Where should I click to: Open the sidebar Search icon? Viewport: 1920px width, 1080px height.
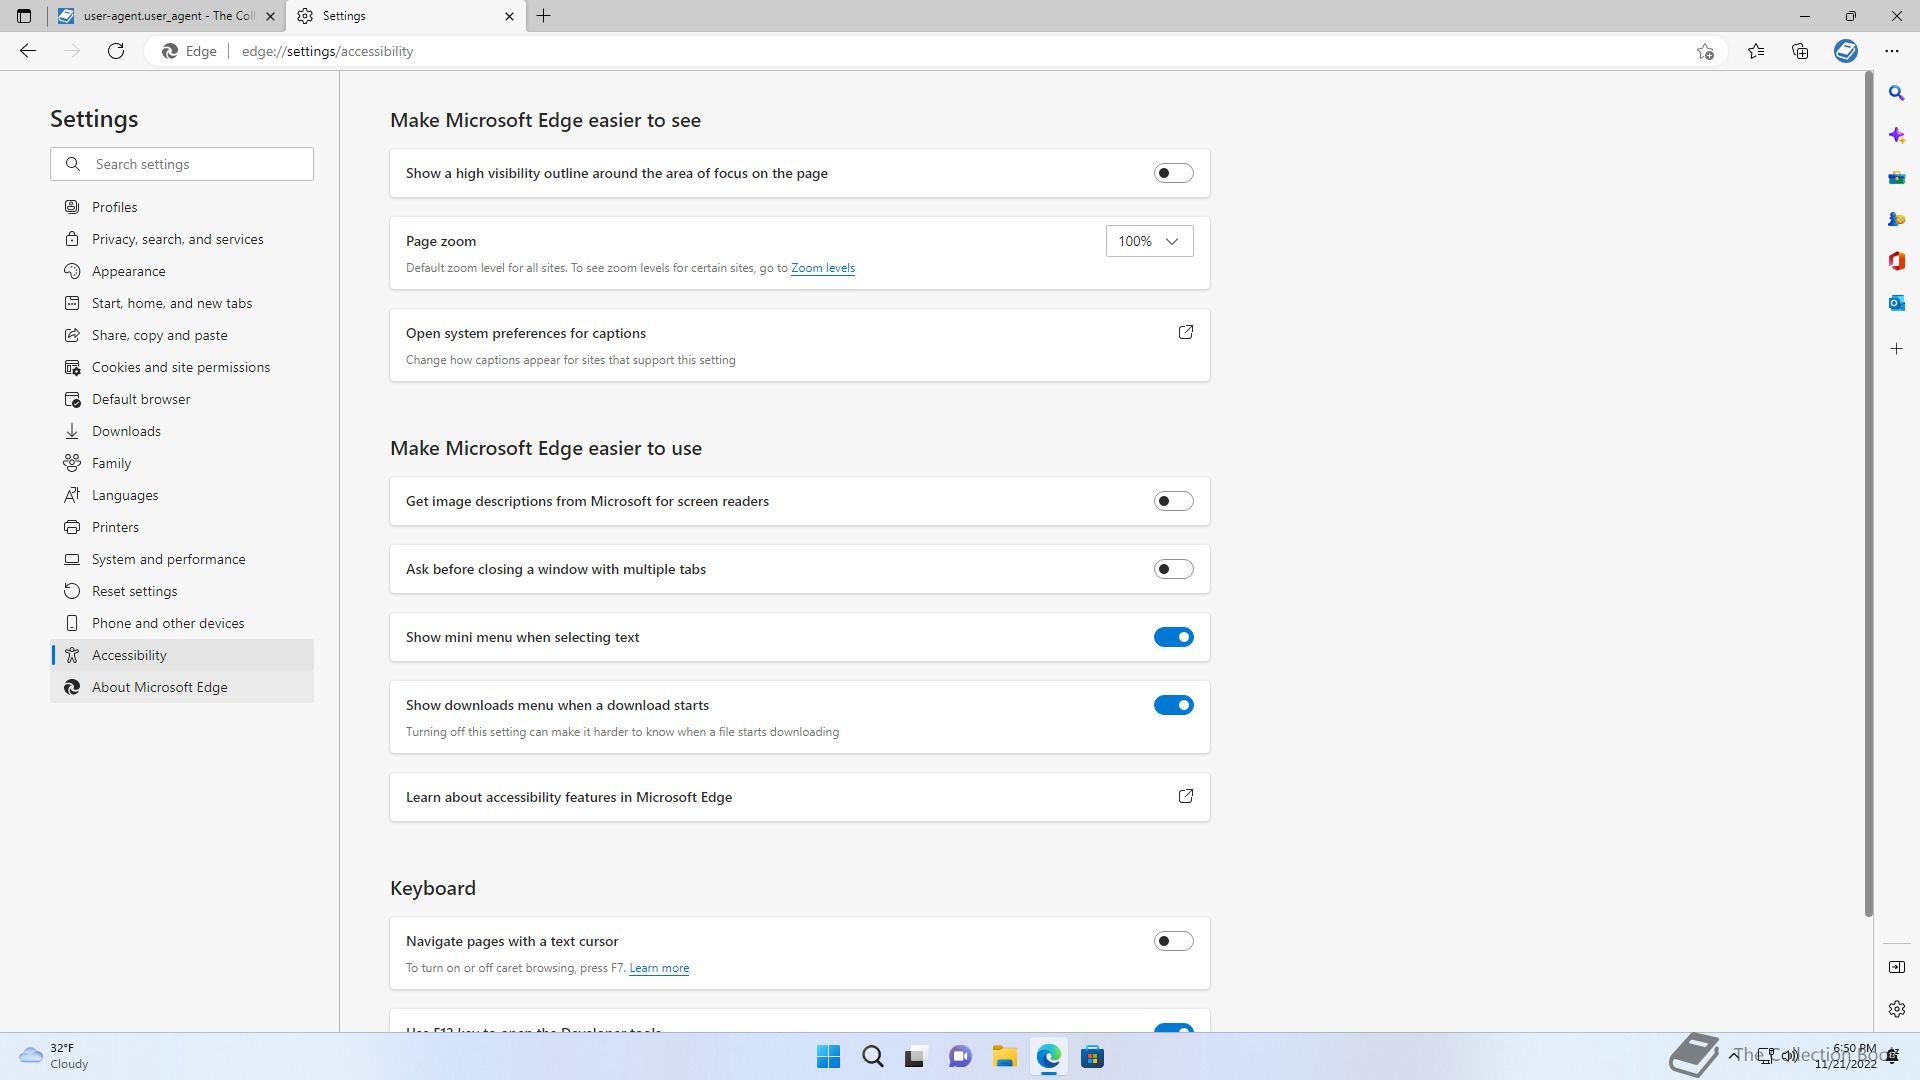tap(1896, 93)
